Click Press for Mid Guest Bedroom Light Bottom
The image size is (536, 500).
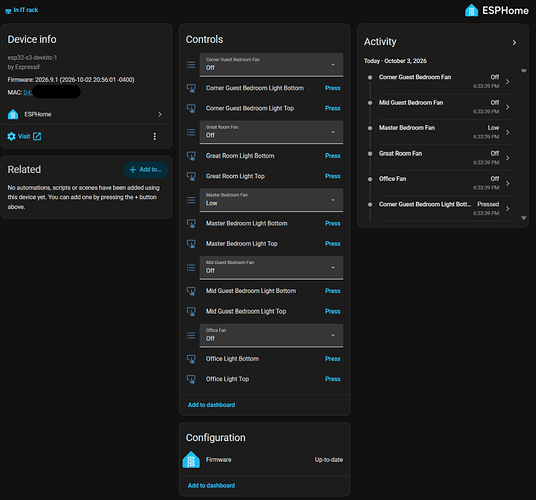coord(333,291)
